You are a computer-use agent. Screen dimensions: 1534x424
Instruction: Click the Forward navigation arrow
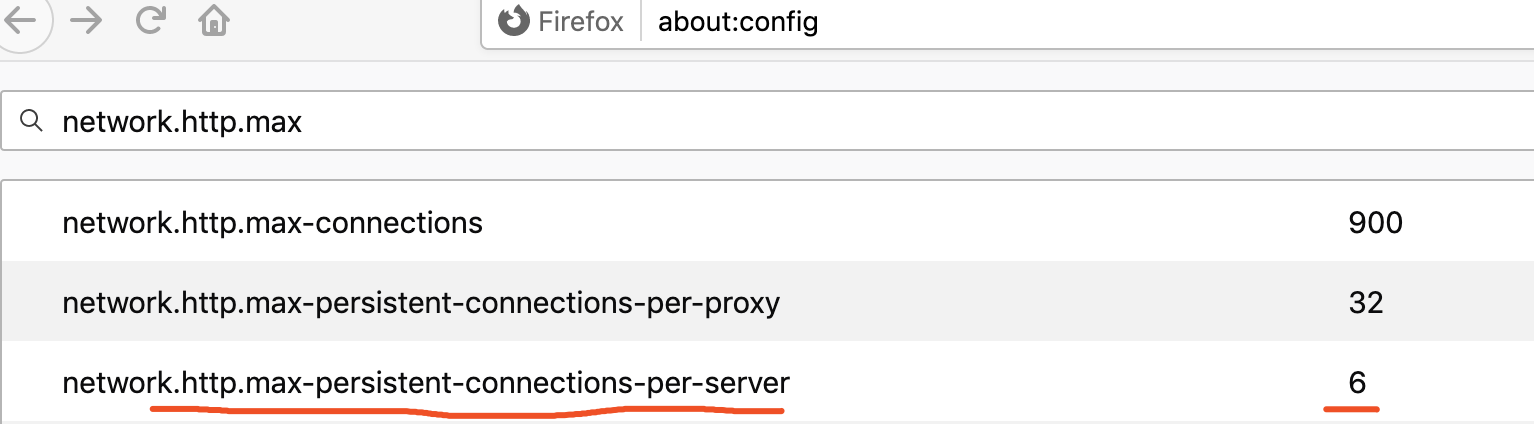pyautogui.click(x=88, y=21)
